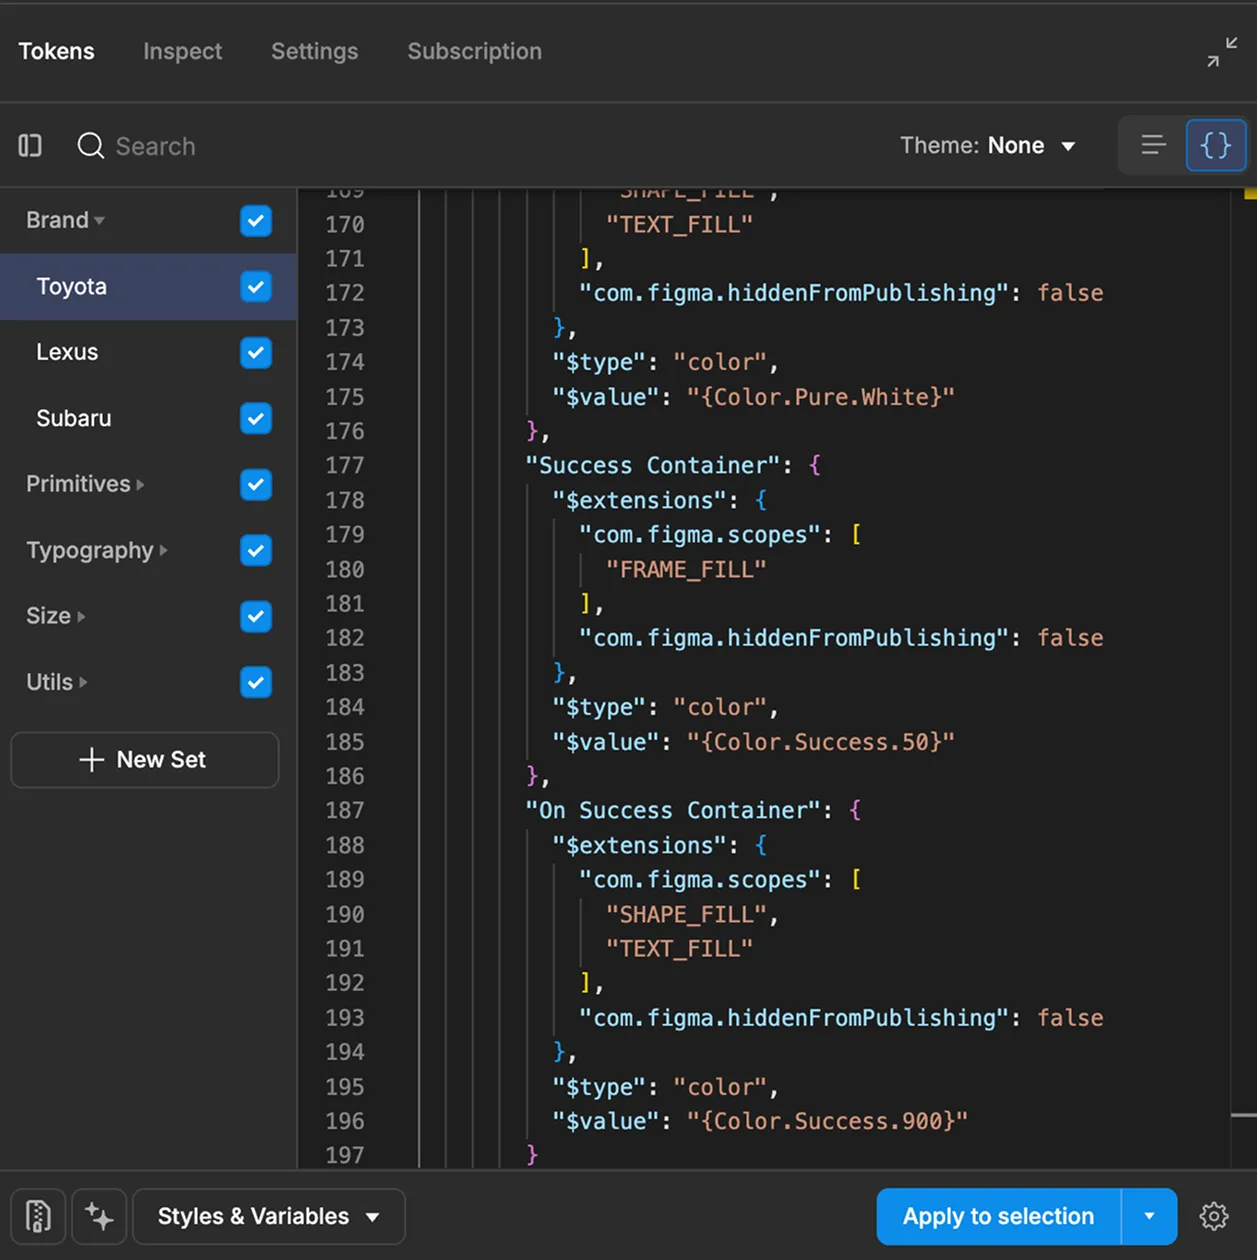Click "TEXT_FILL" on line 191
Viewport: 1257px width, 1260px height.
point(679,949)
